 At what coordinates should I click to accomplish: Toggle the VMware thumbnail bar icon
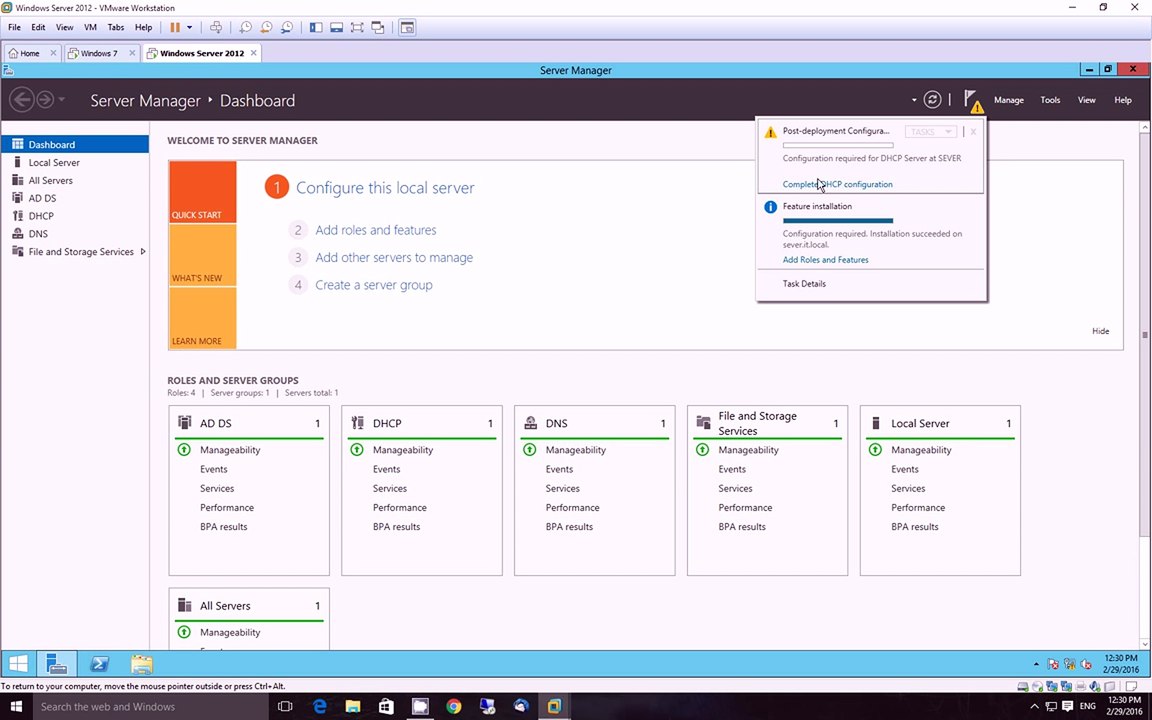click(336, 27)
